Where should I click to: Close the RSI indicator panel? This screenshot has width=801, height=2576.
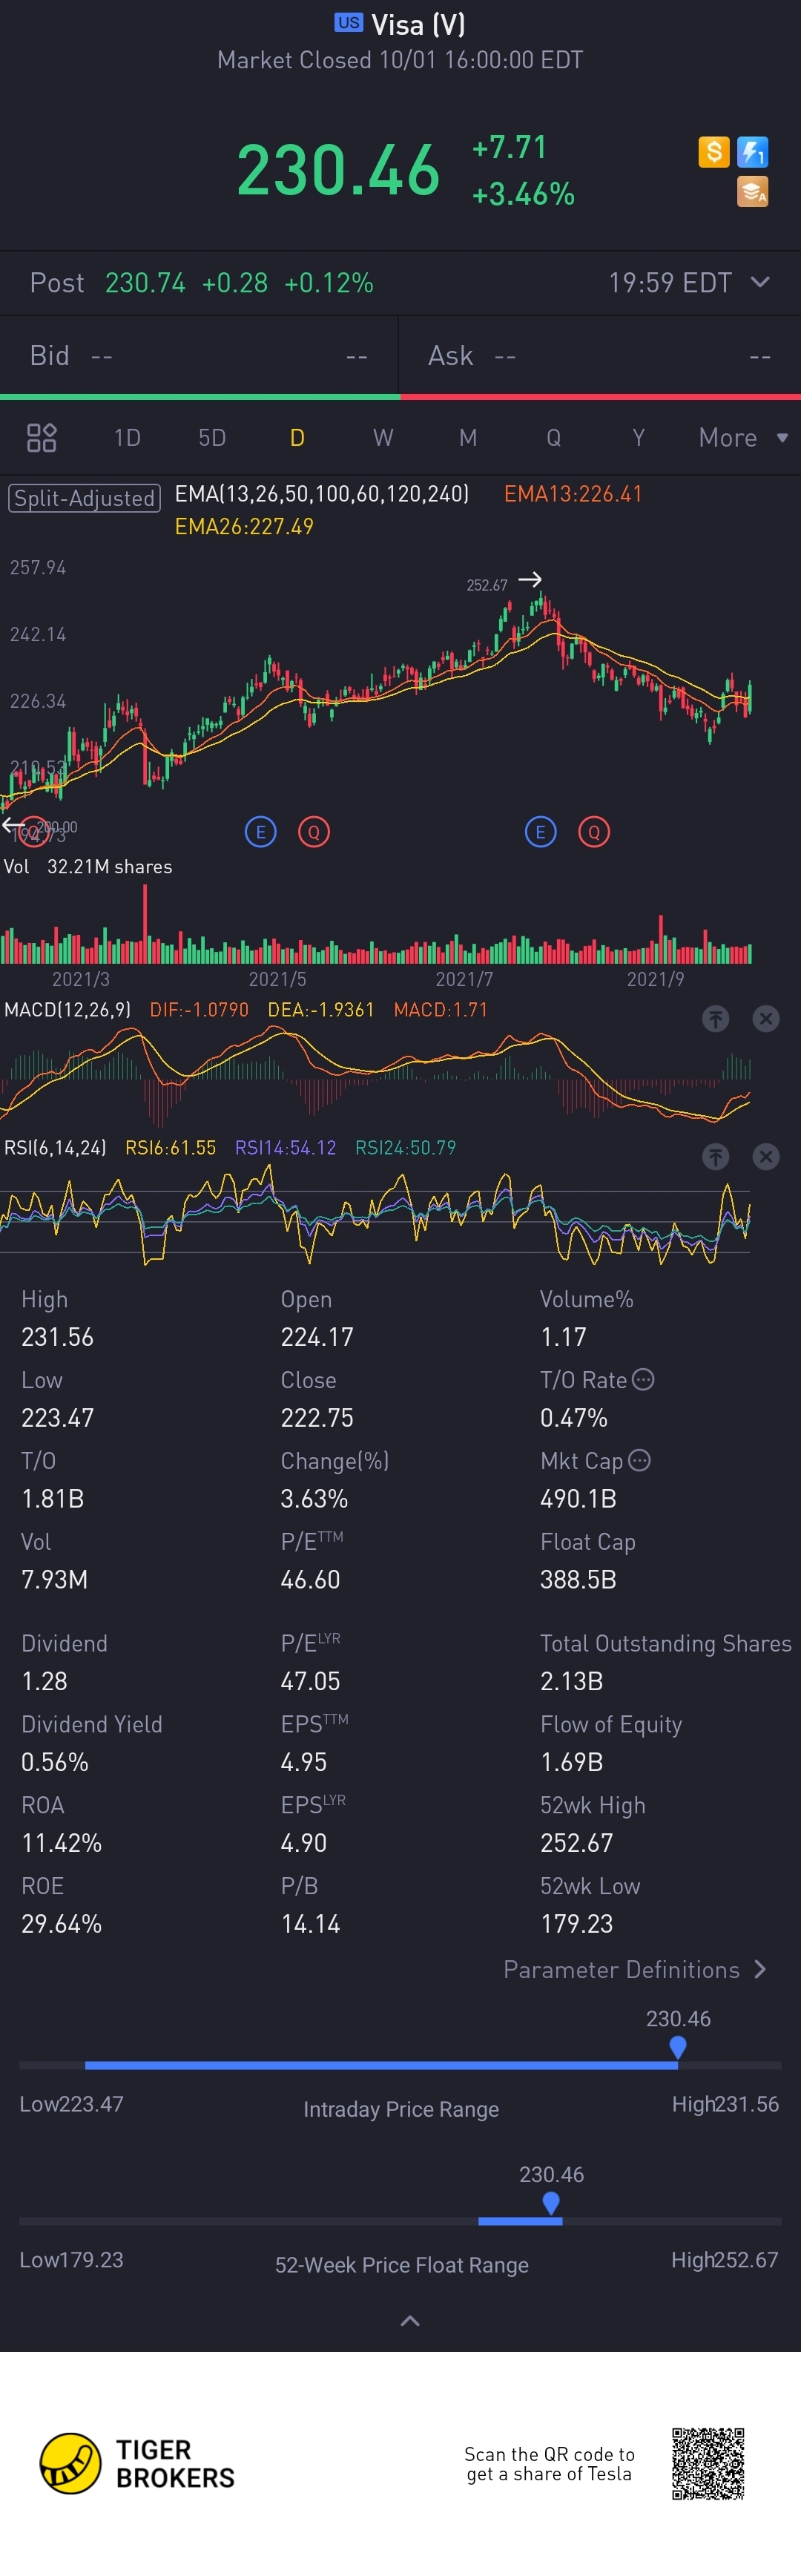click(x=766, y=1156)
